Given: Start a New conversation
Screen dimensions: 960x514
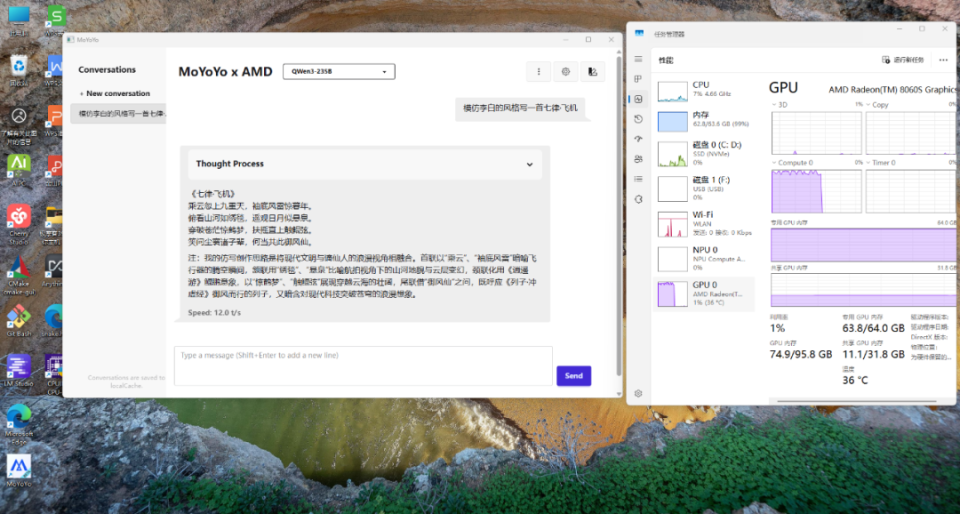Looking at the screenshot, I should pyautogui.click(x=114, y=94).
